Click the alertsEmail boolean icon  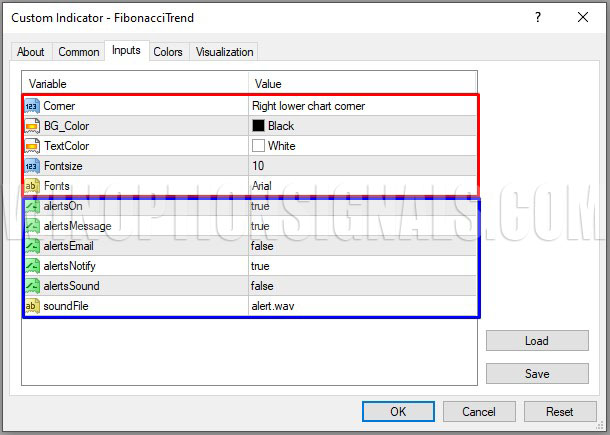(32, 246)
